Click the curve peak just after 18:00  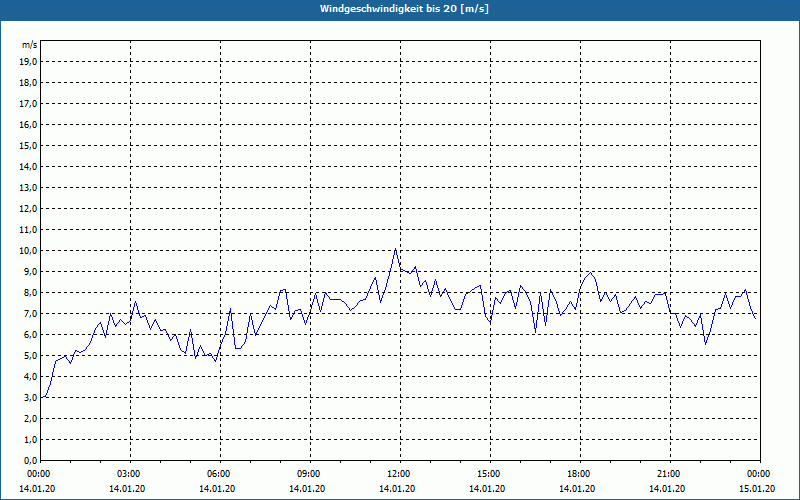(x=590, y=272)
